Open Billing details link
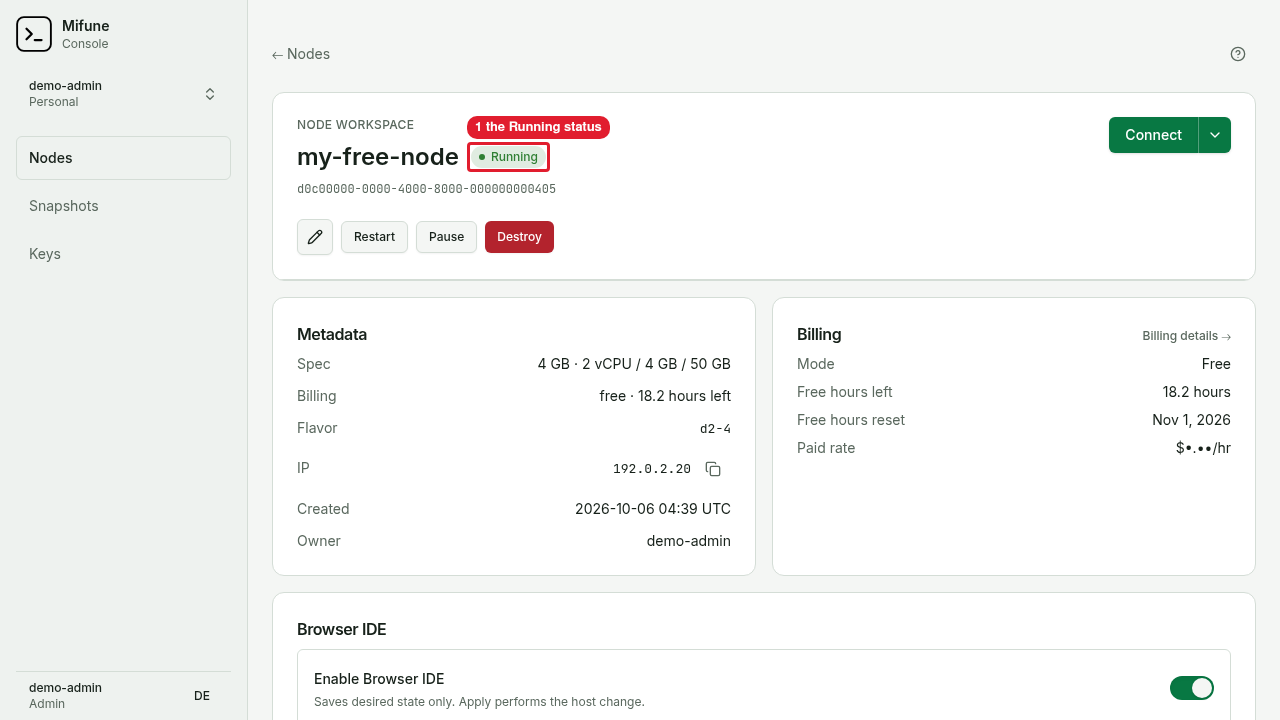Viewport: 1280px width, 720px height. (1186, 336)
